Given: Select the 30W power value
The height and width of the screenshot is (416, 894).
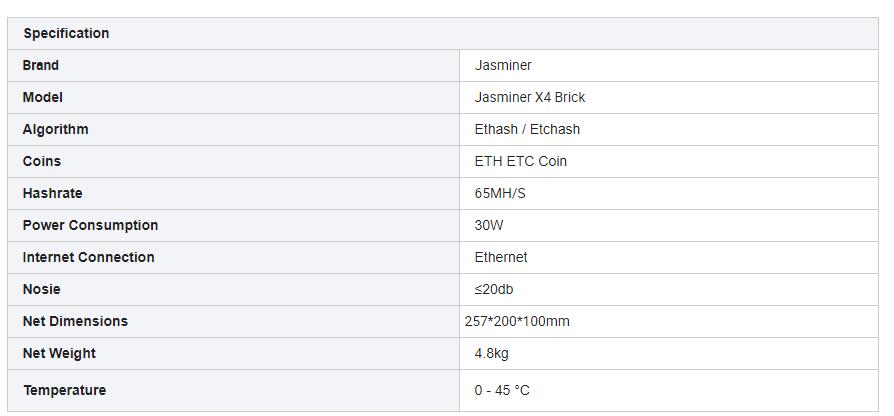Looking at the screenshot, I should [489, 225].
